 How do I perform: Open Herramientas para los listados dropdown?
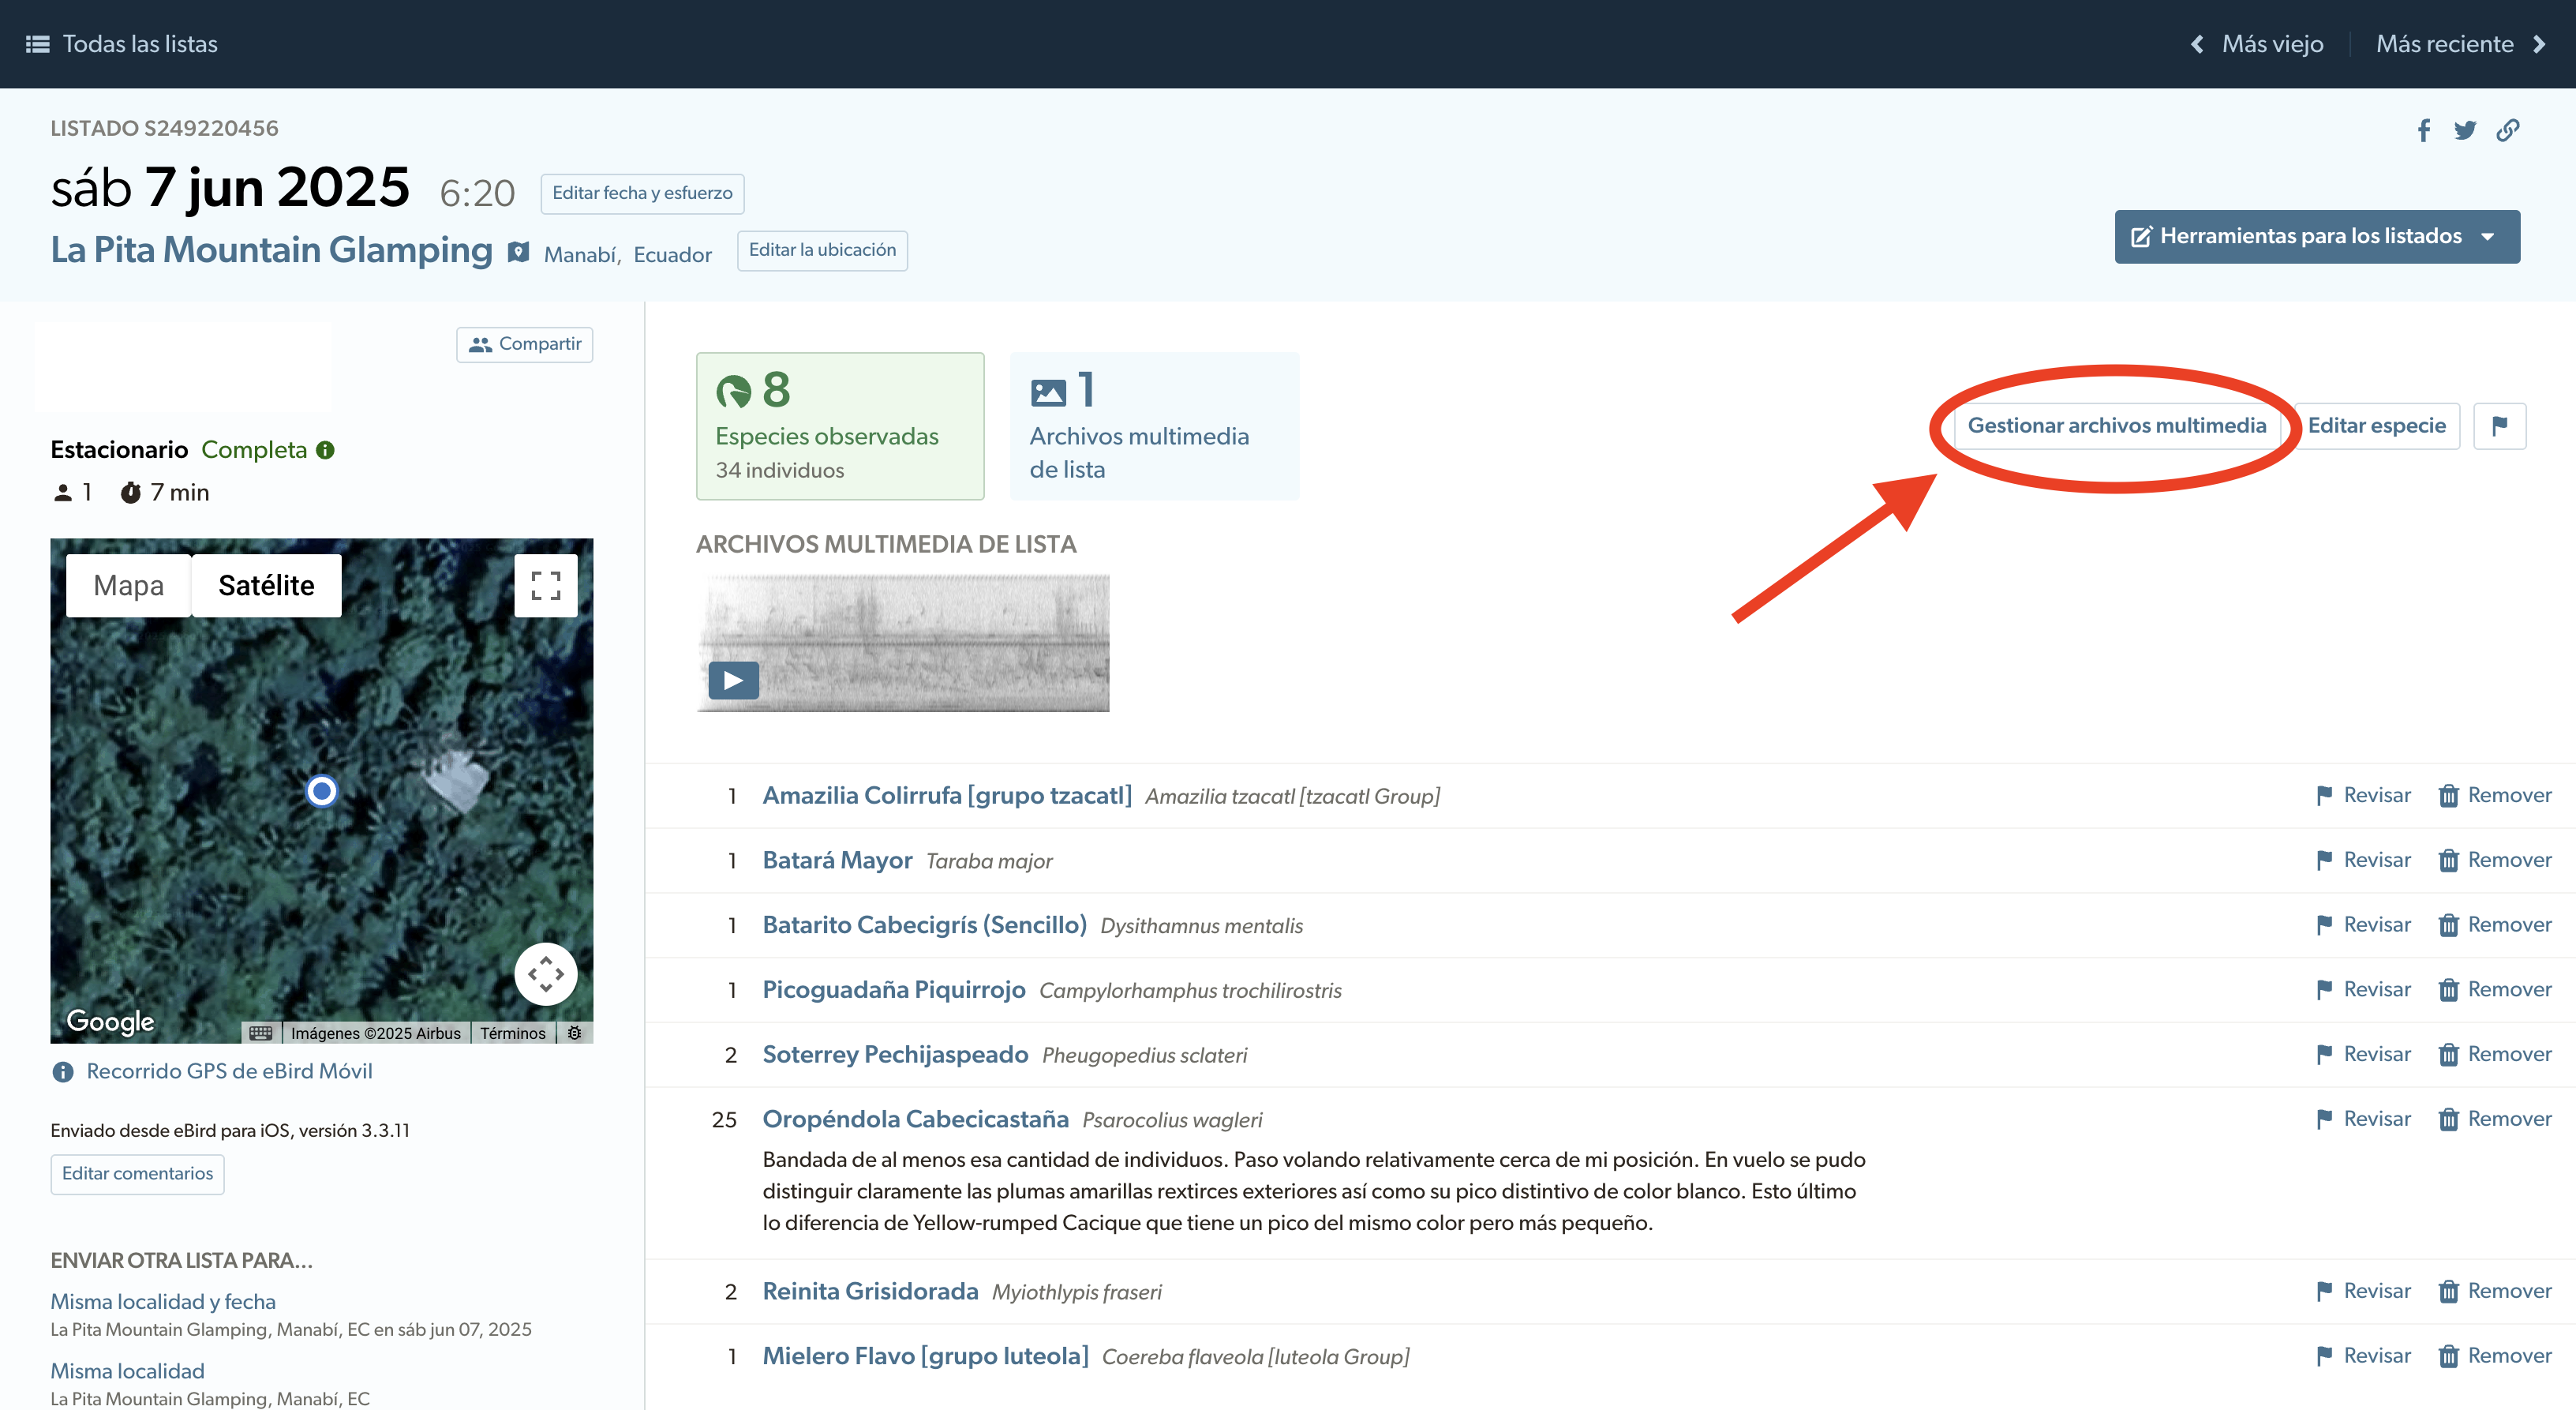click(2316, 237)
